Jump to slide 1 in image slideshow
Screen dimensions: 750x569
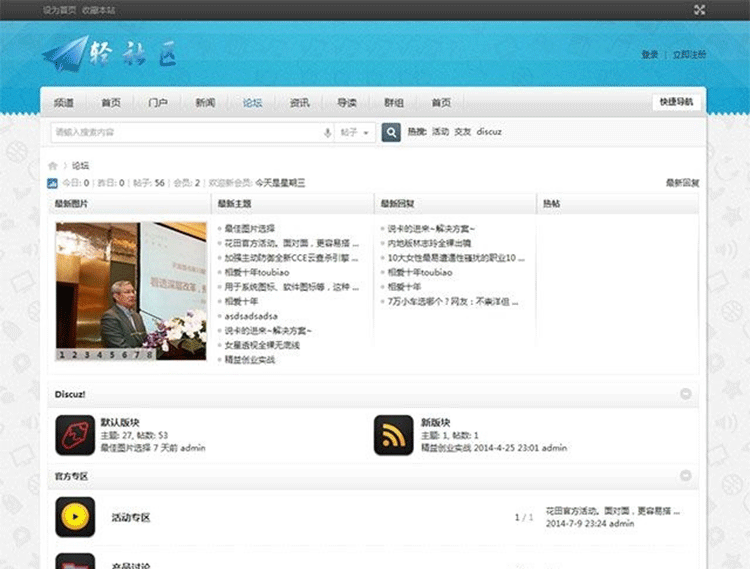62,355
